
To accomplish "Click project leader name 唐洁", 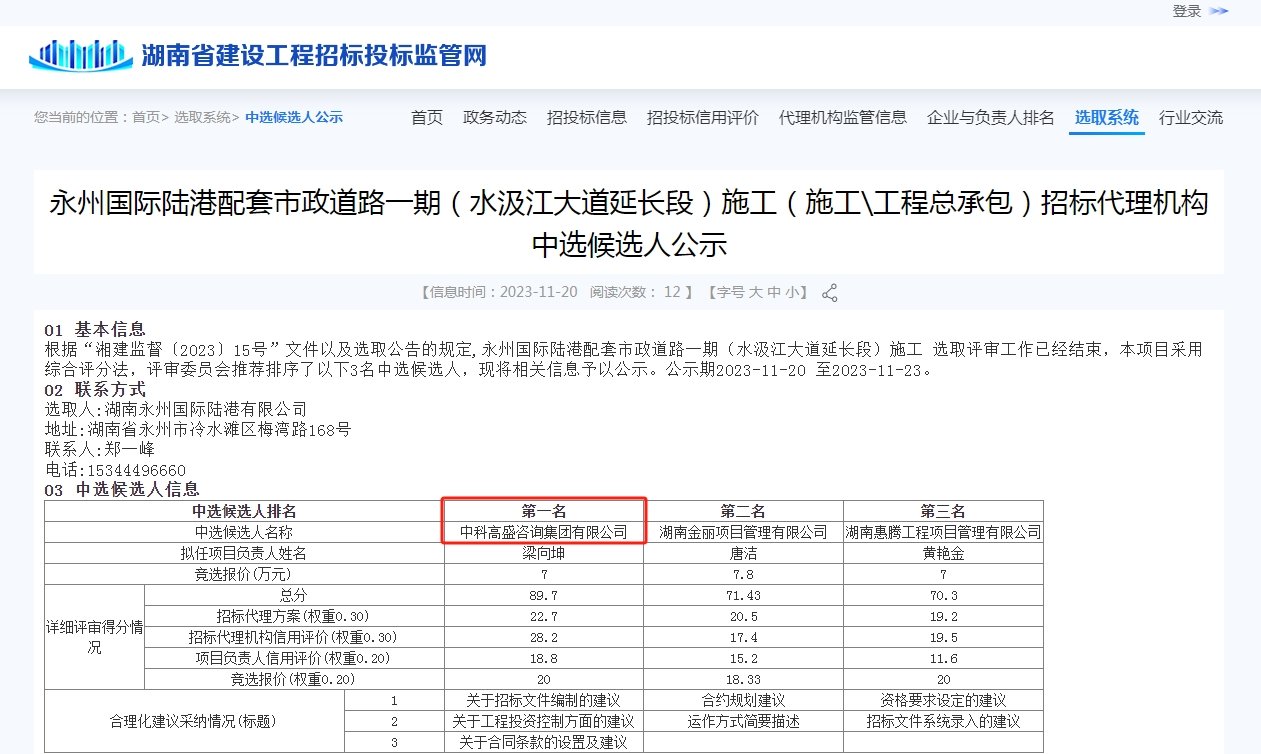I will point(743,553).
